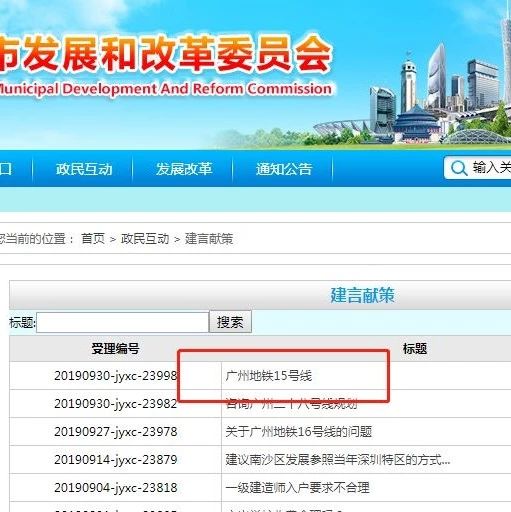Click the 受理编号 column header
The height and width of the screenshot is (512, 511).
(115, 349)
